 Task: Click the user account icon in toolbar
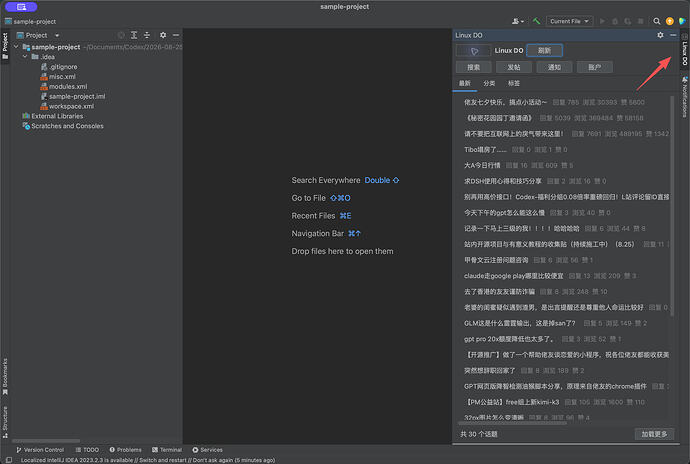518,21
